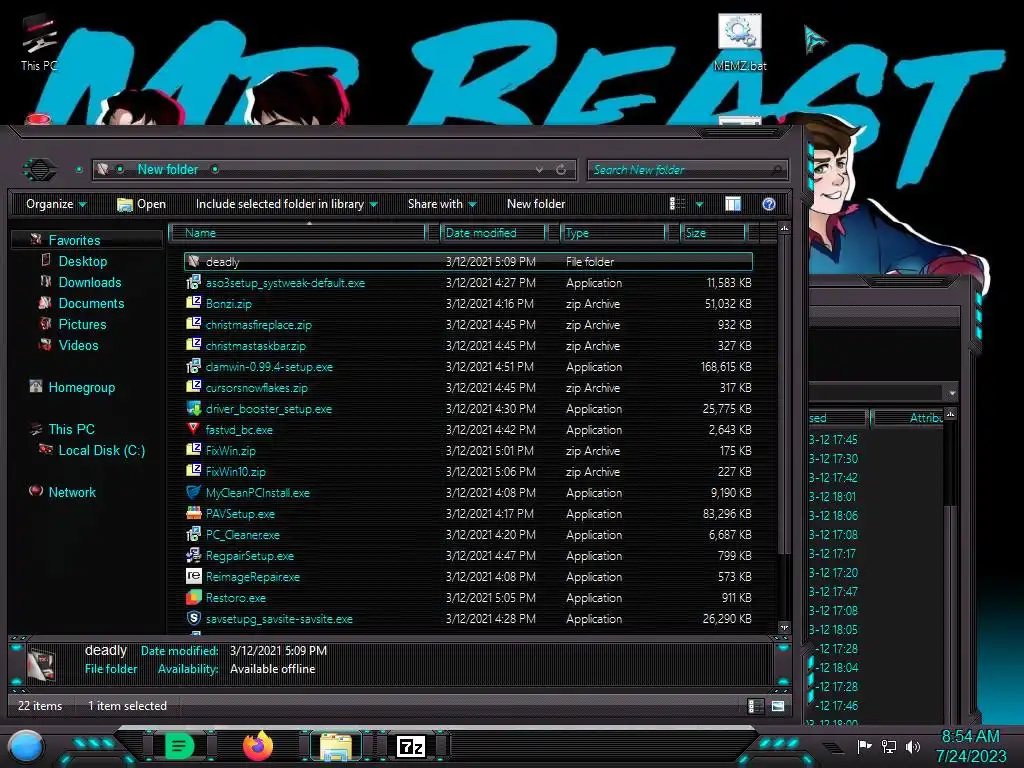Open dropdown arrow in background window

[952, 393]
